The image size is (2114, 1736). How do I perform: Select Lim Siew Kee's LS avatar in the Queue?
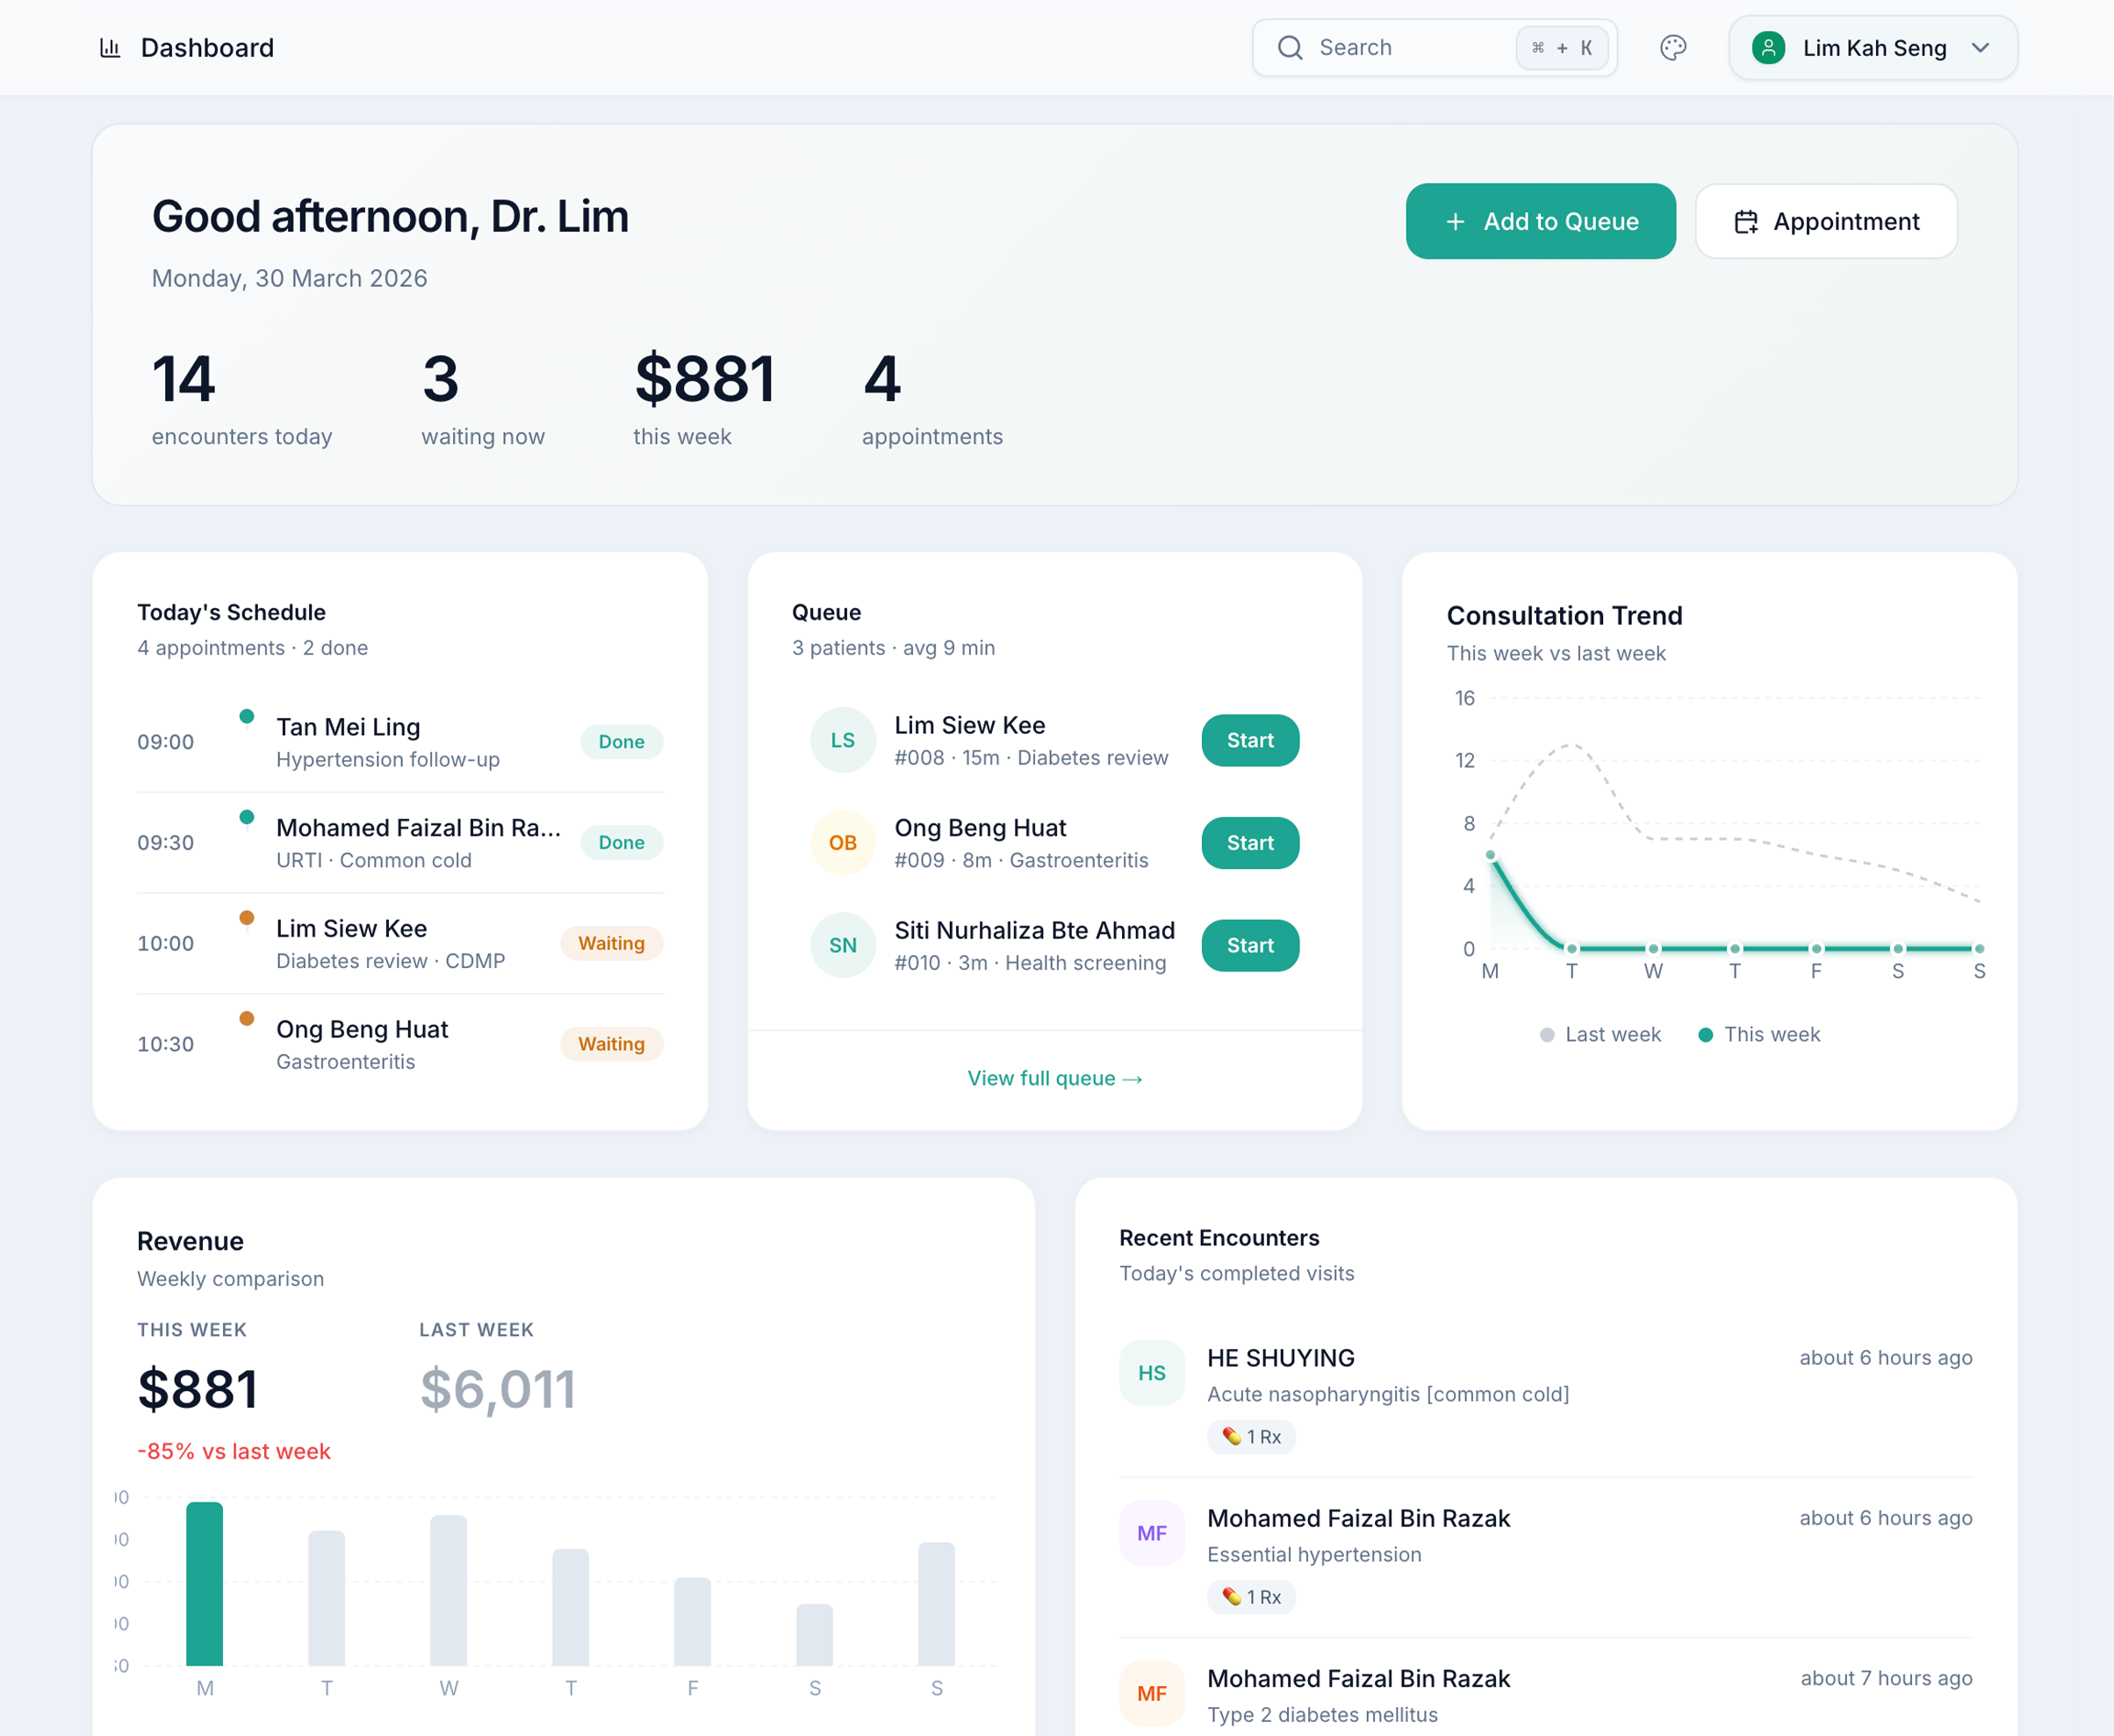[842, 740]
